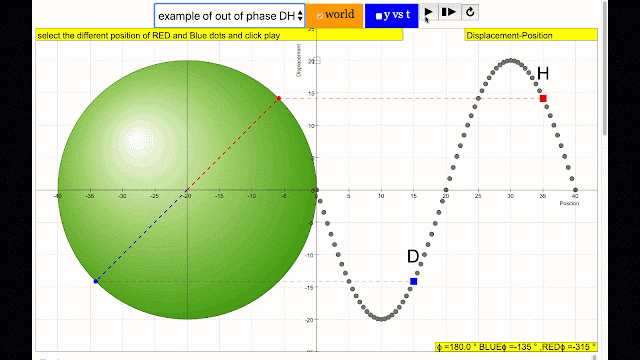Open the 'example of out of phase DH' dropdown
The width and height of the screenshot is (640, 360).
tap(230, 16)
